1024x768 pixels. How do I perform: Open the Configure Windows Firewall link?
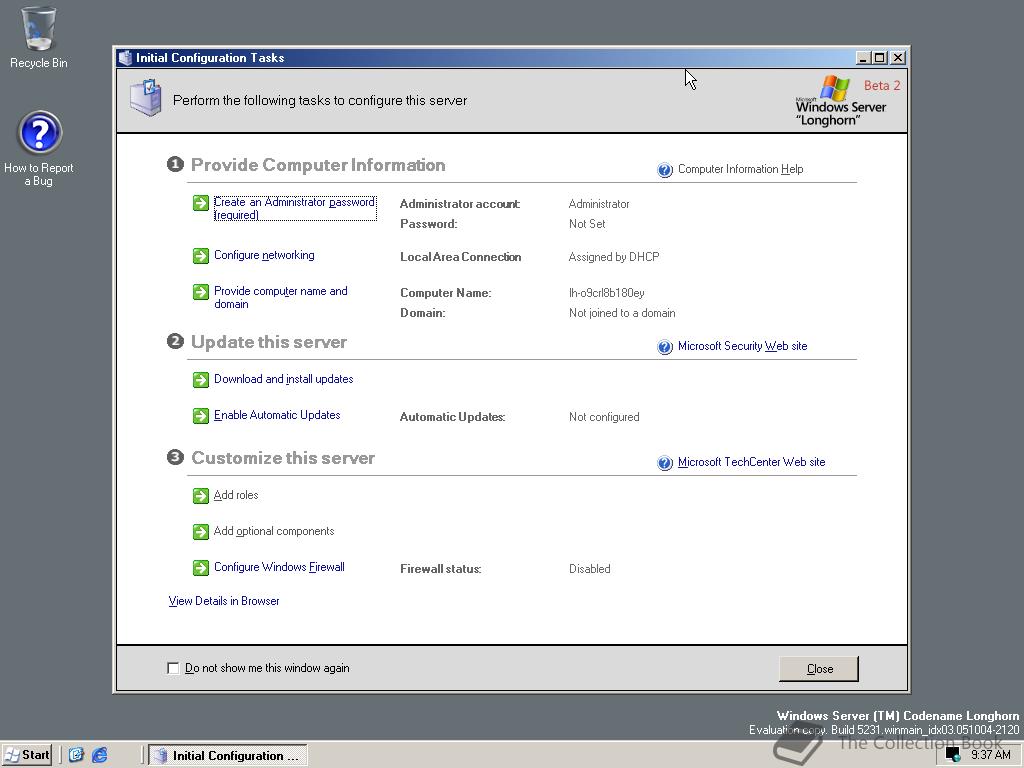click(x=279, y=567)
